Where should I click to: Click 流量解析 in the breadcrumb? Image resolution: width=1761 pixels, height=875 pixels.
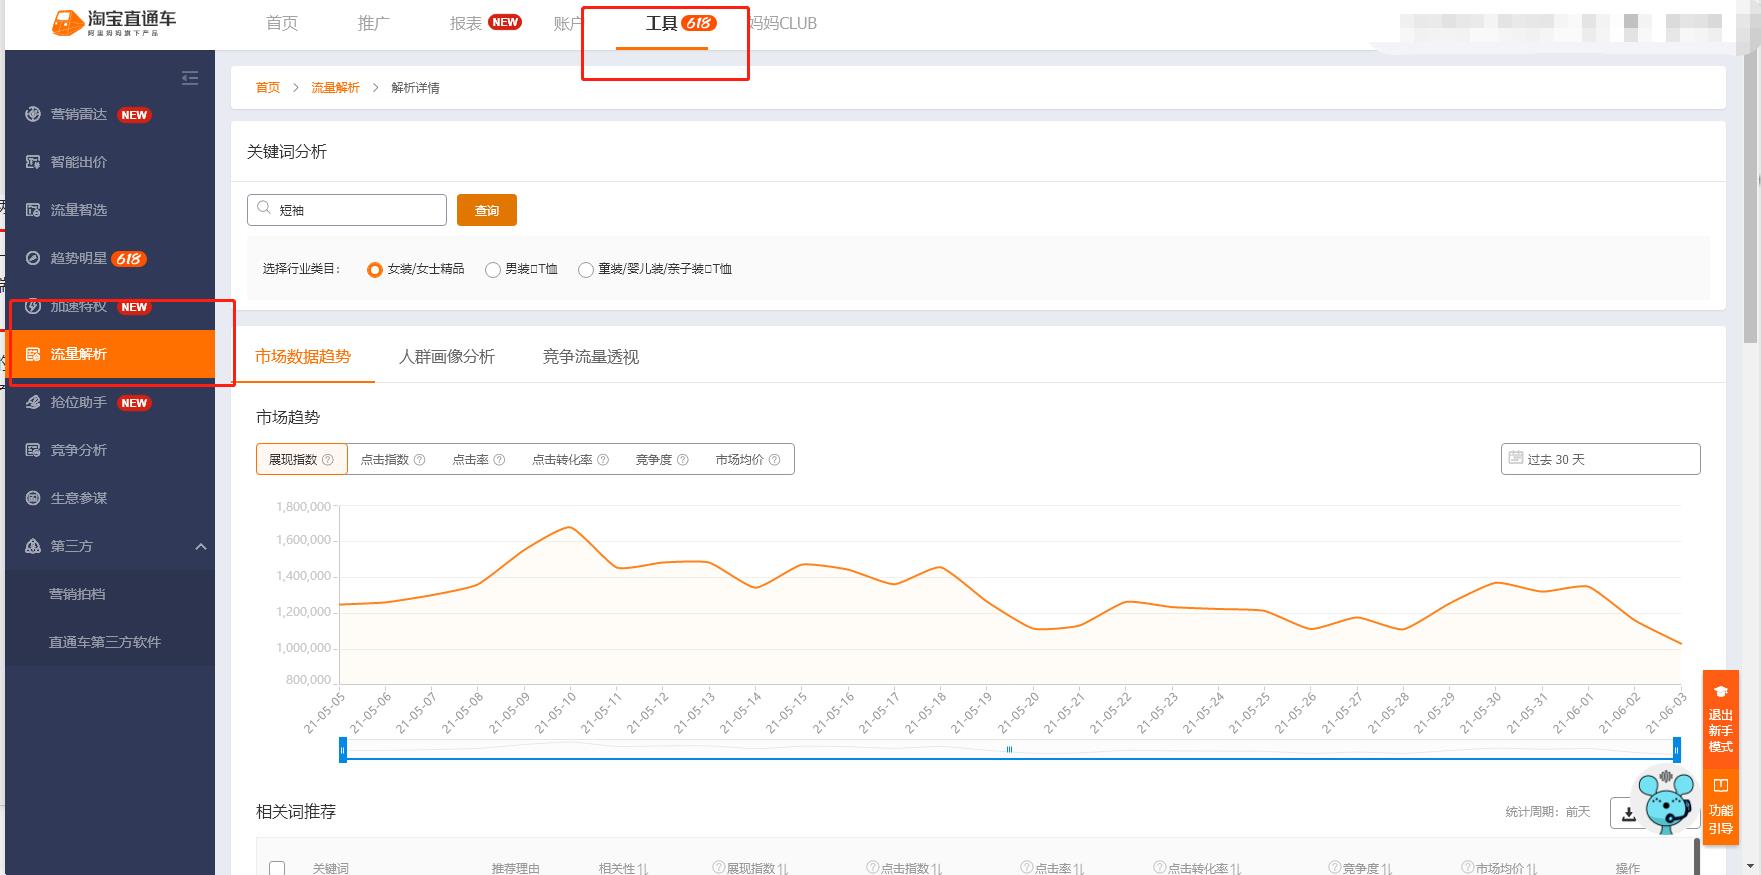335,88
